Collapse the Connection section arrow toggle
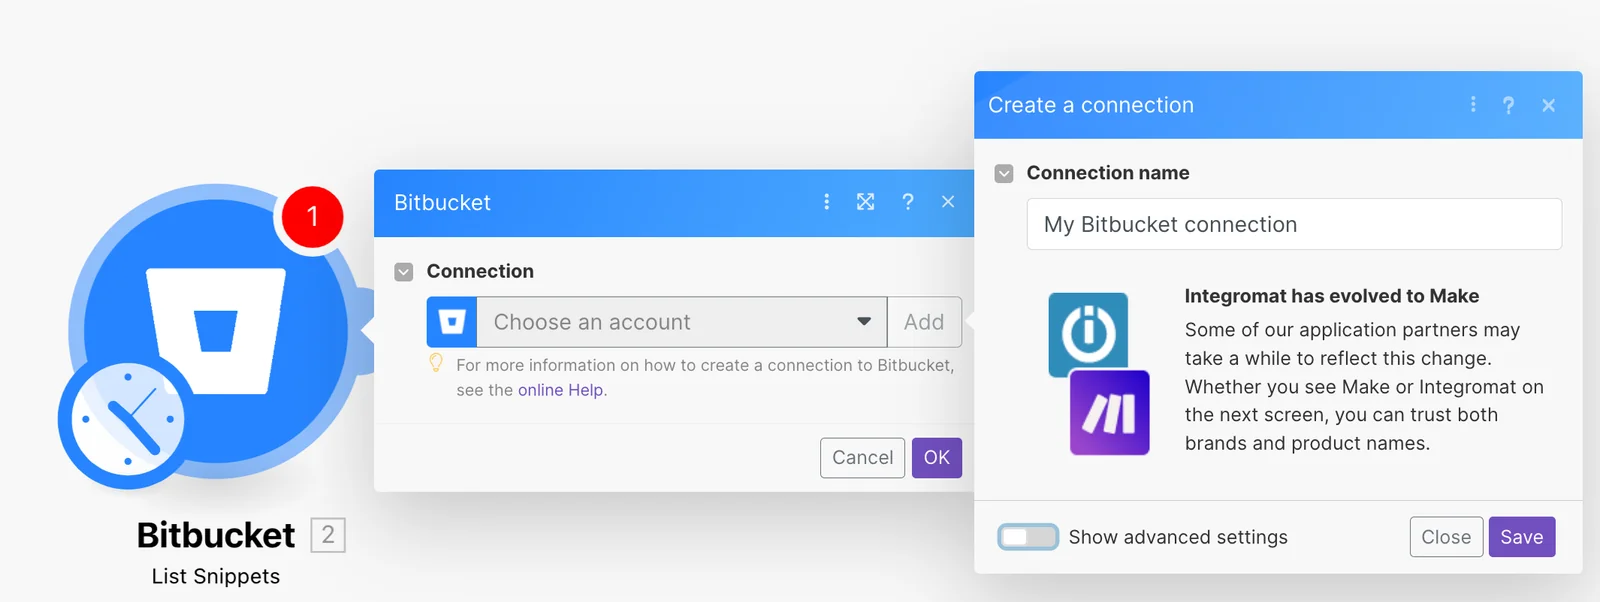This screenshot has width=1600, height=602. 404,272
